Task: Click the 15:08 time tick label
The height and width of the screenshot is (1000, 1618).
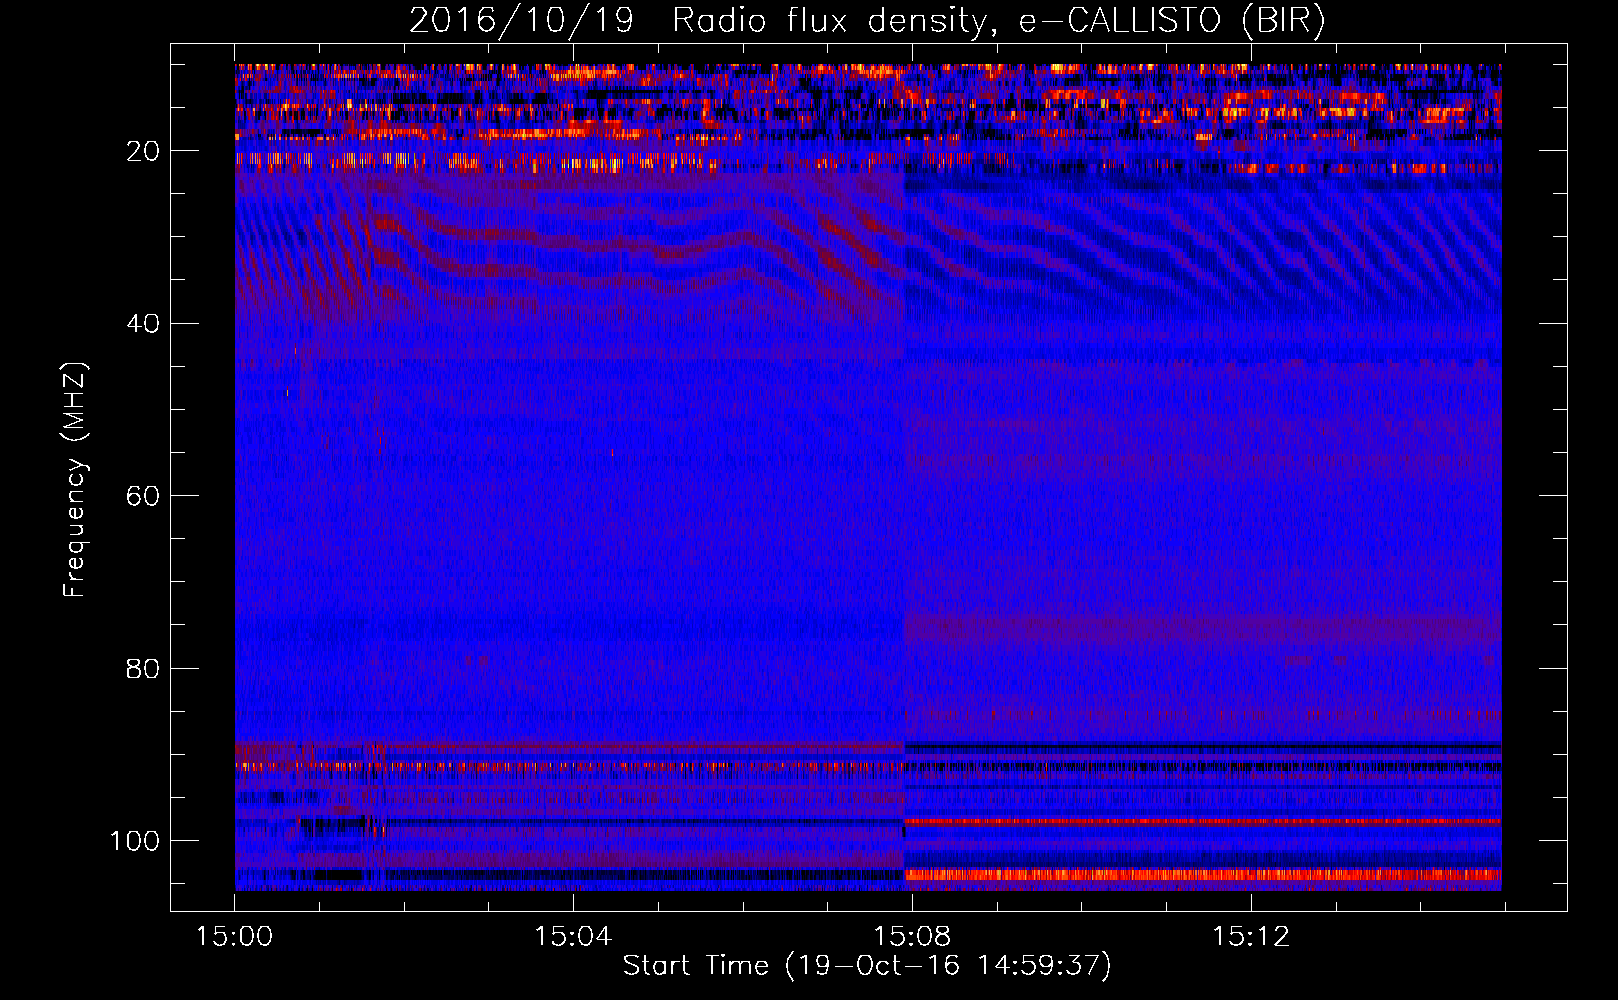Action: (912, 937)
